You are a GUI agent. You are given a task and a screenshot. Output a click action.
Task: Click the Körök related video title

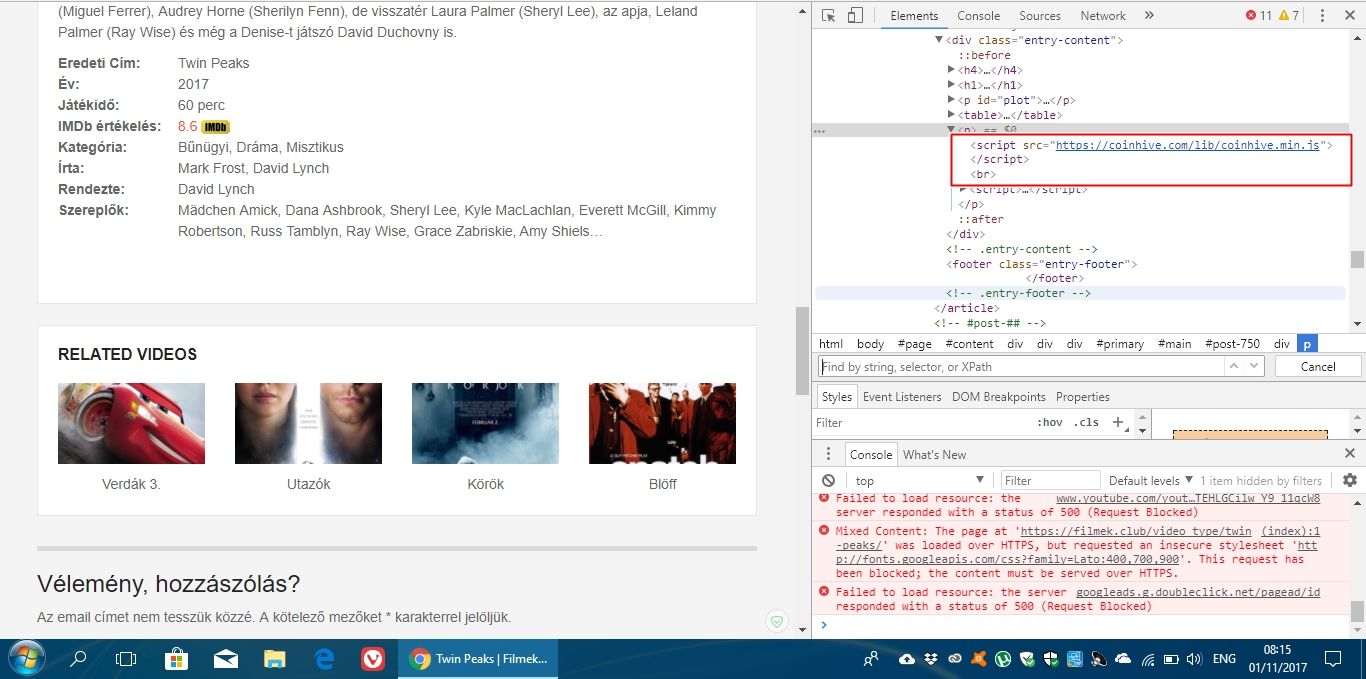click(x=485, y=484)
